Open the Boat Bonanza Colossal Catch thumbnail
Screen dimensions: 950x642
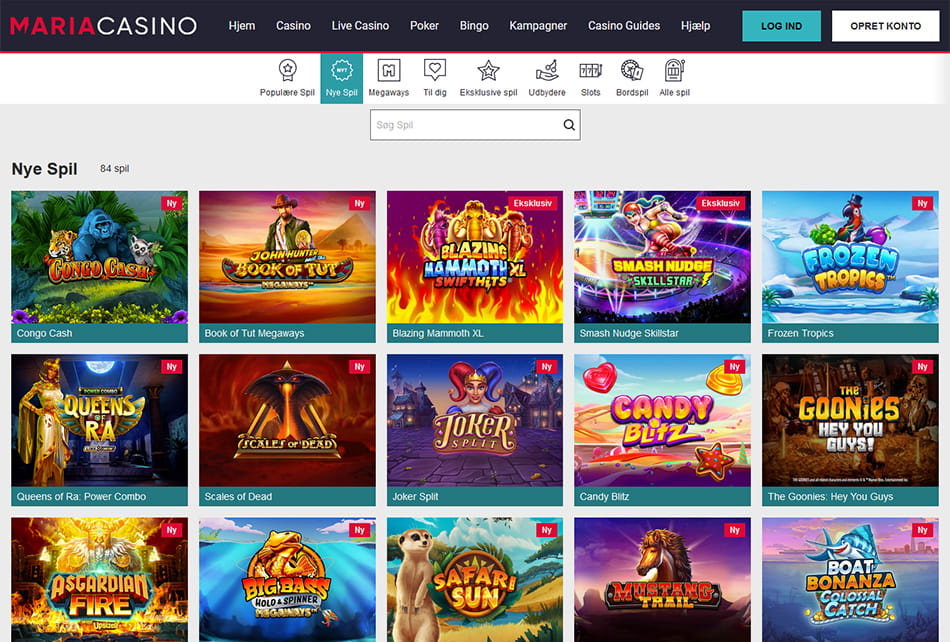850,580
